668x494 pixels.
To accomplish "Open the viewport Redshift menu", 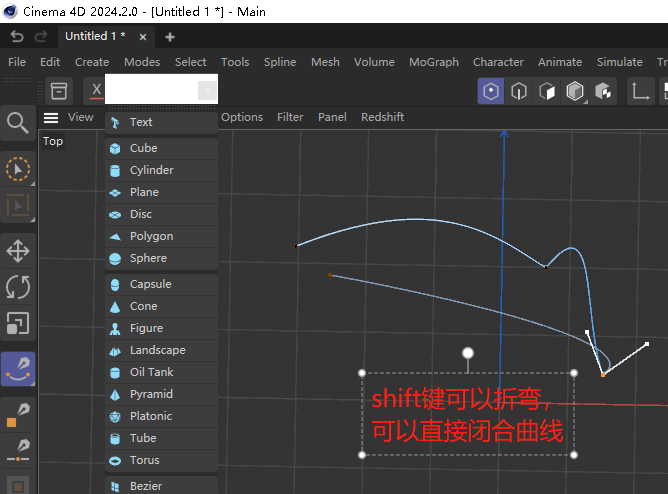I will 383,117.
